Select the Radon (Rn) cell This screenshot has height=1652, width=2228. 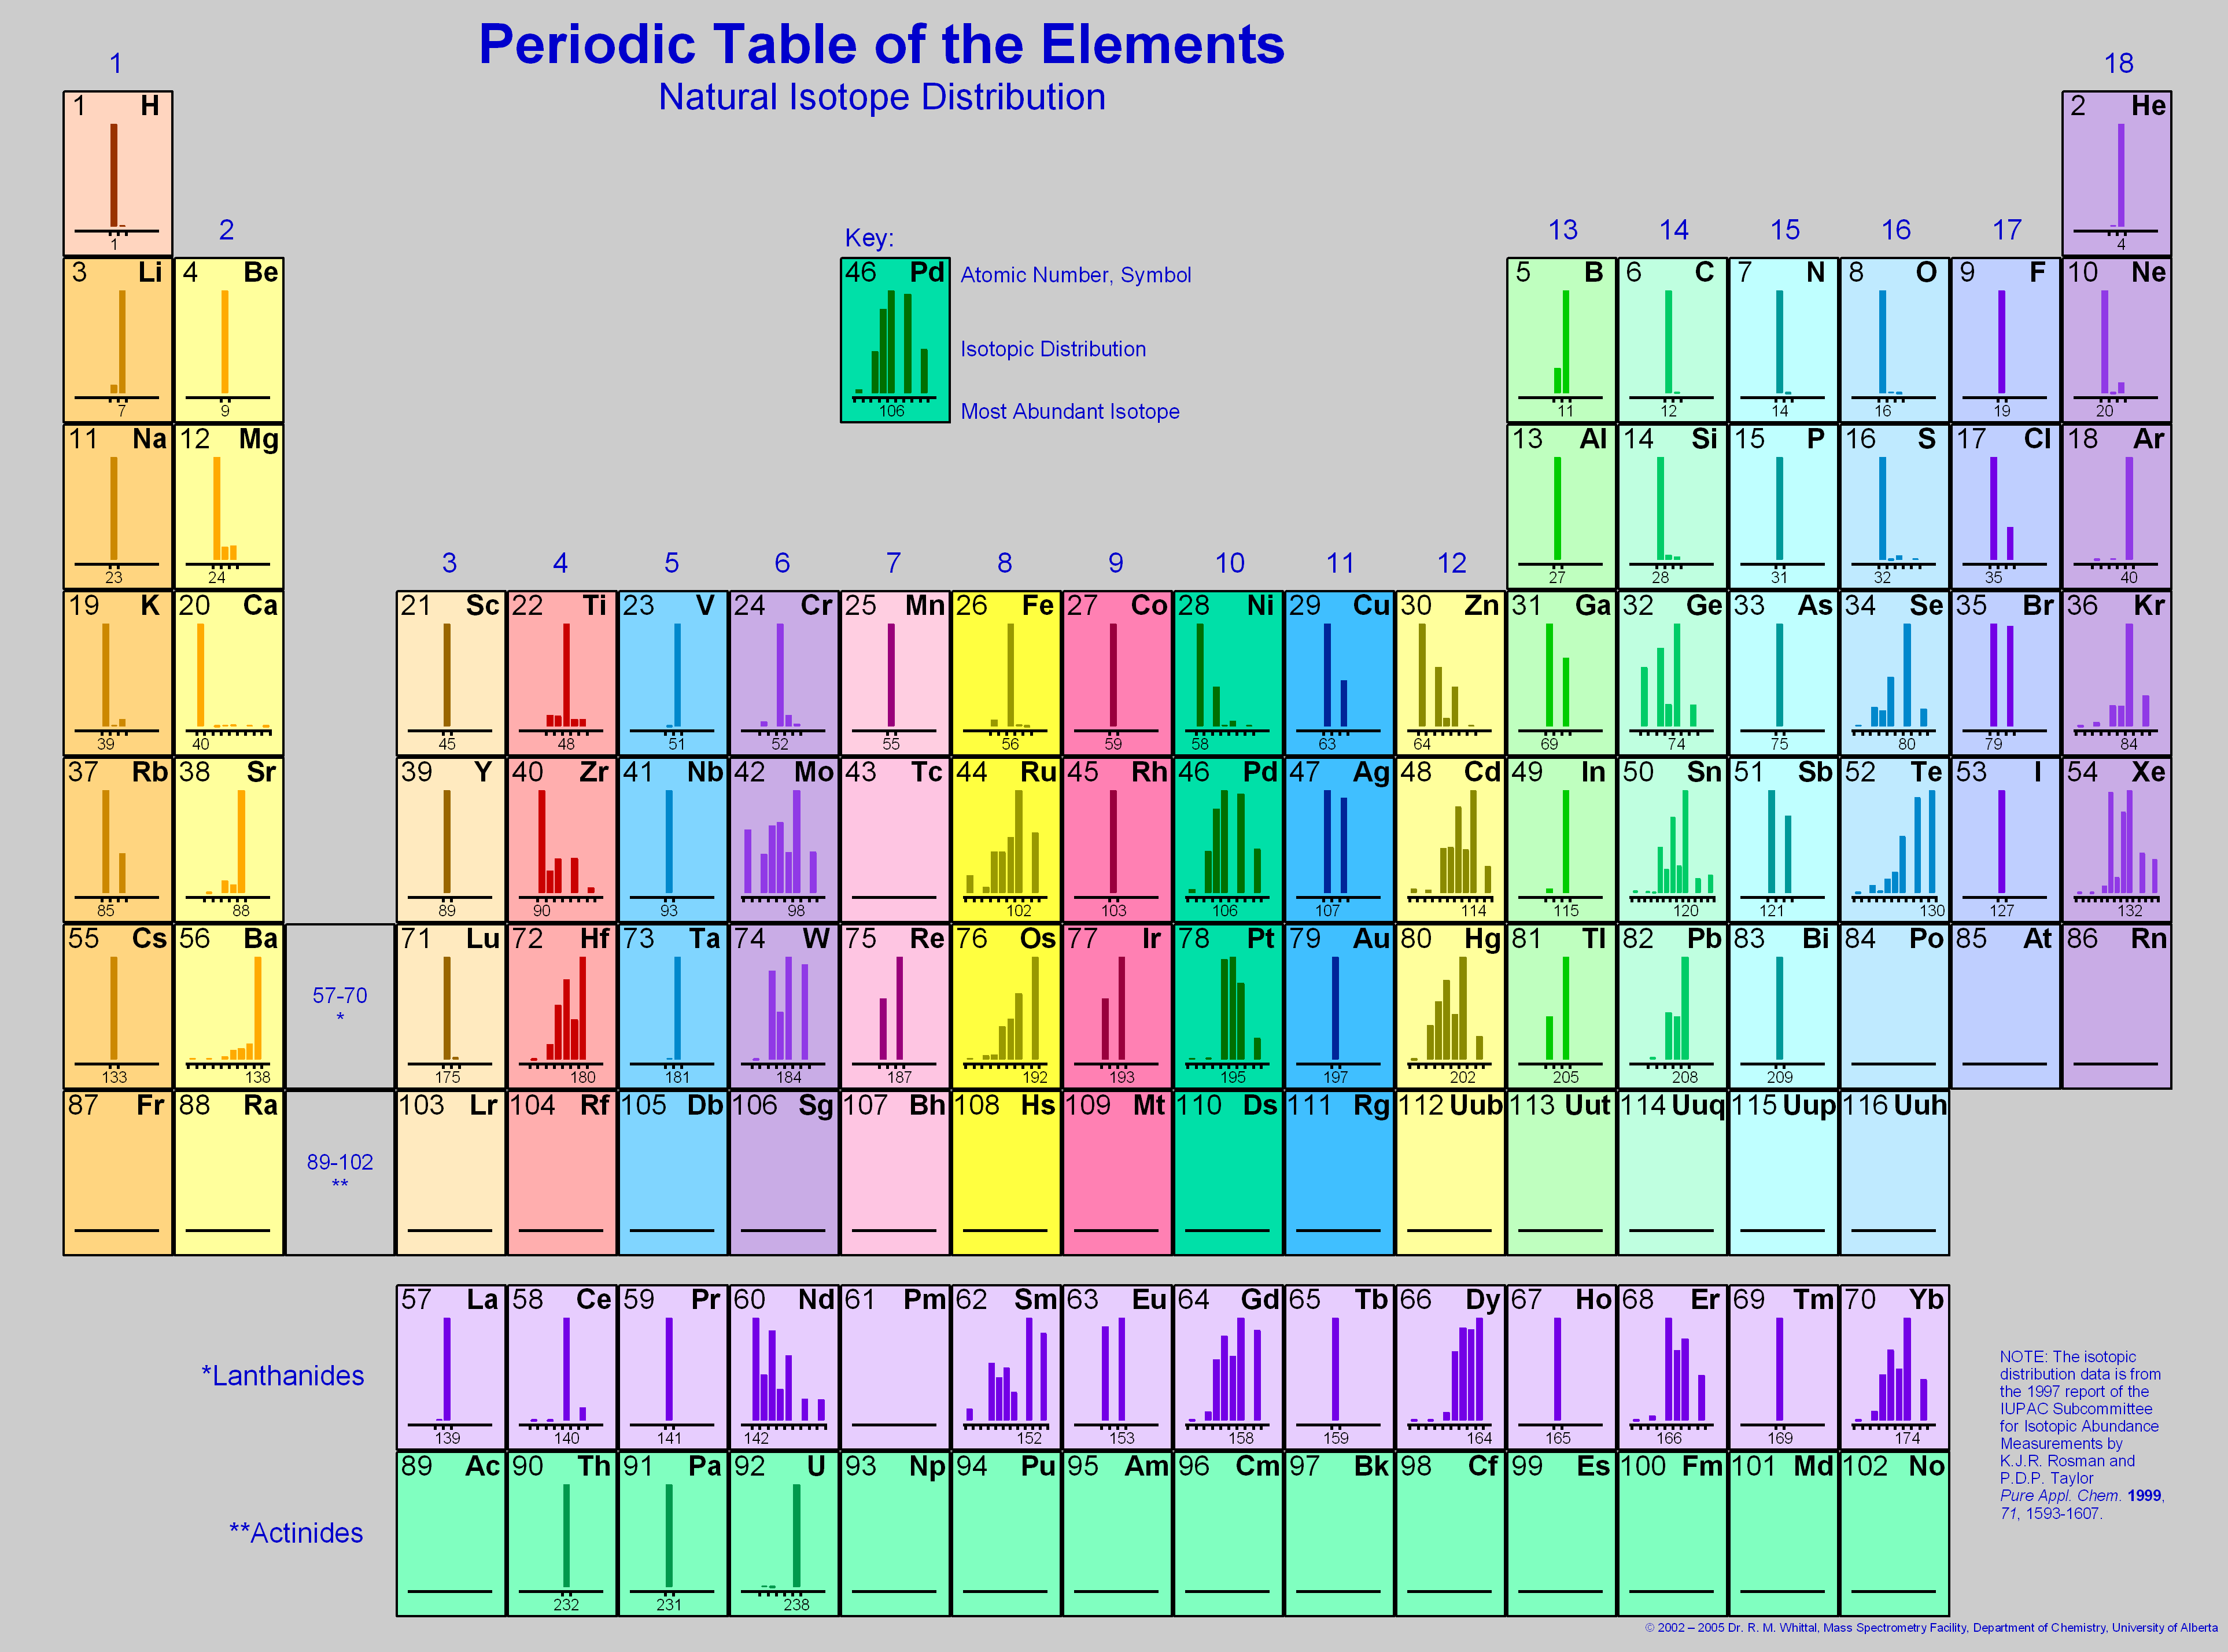[x=2117, y=1006]
